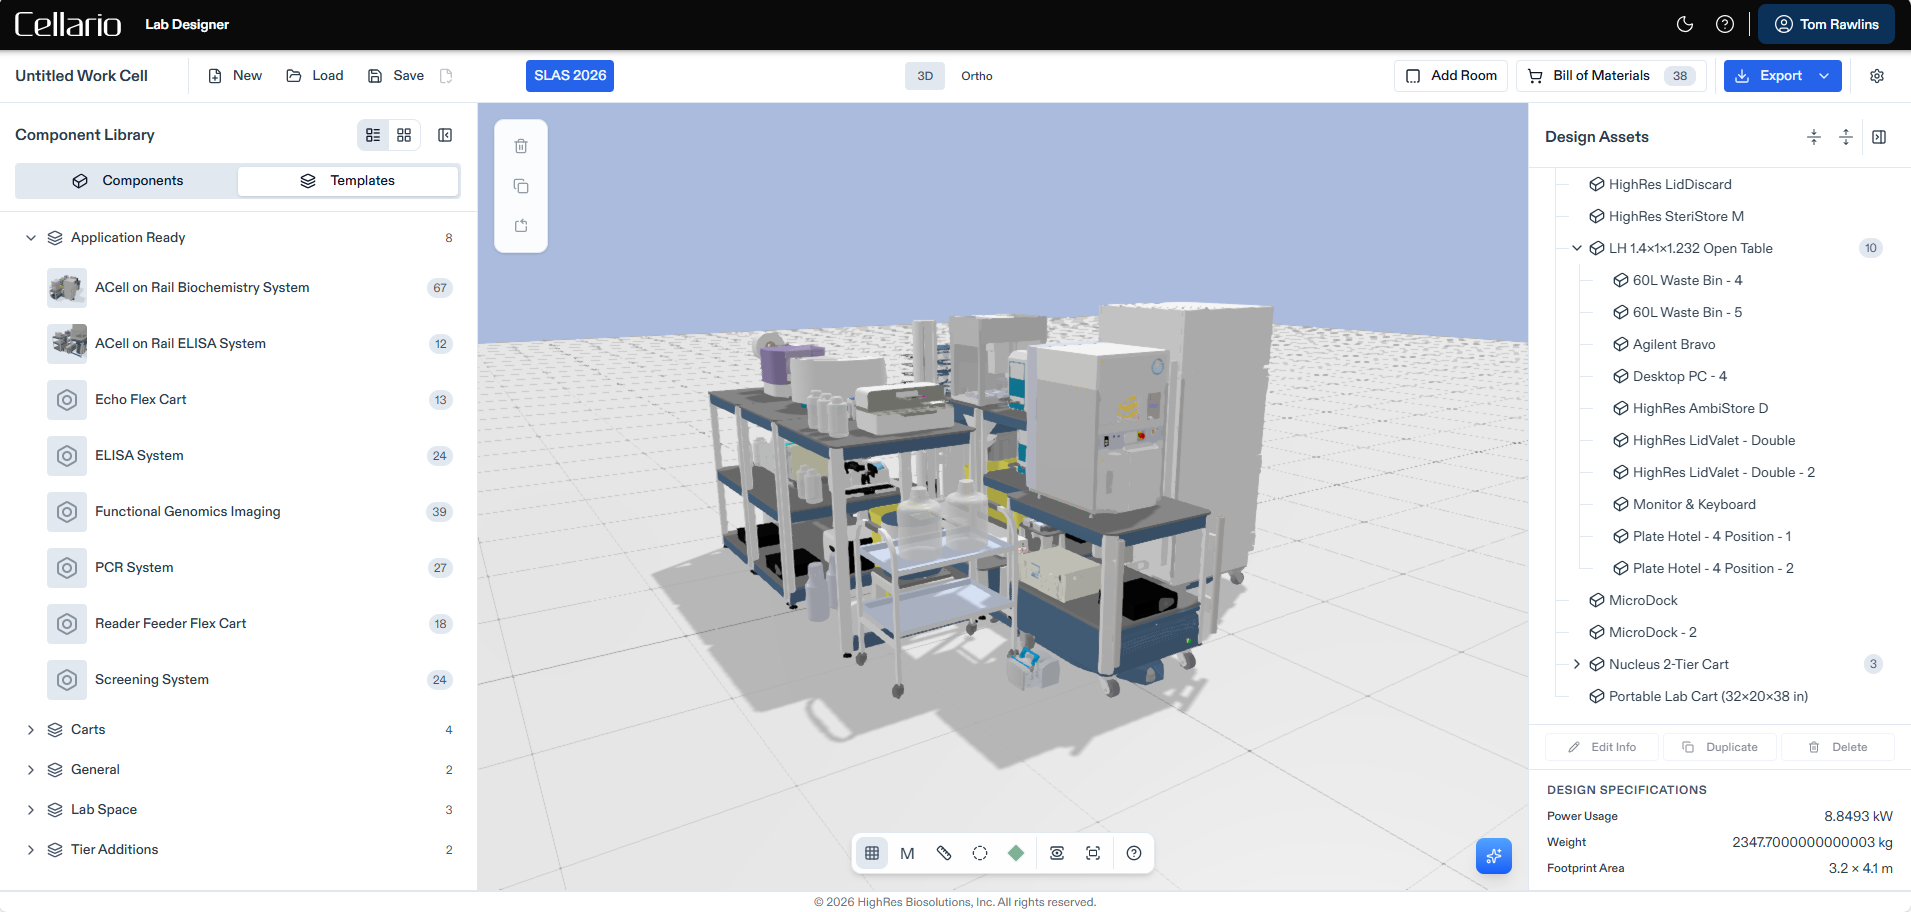Click the green diamond snap-point tool
The height and width of the screenshot is (912, 1911).
1017,853
